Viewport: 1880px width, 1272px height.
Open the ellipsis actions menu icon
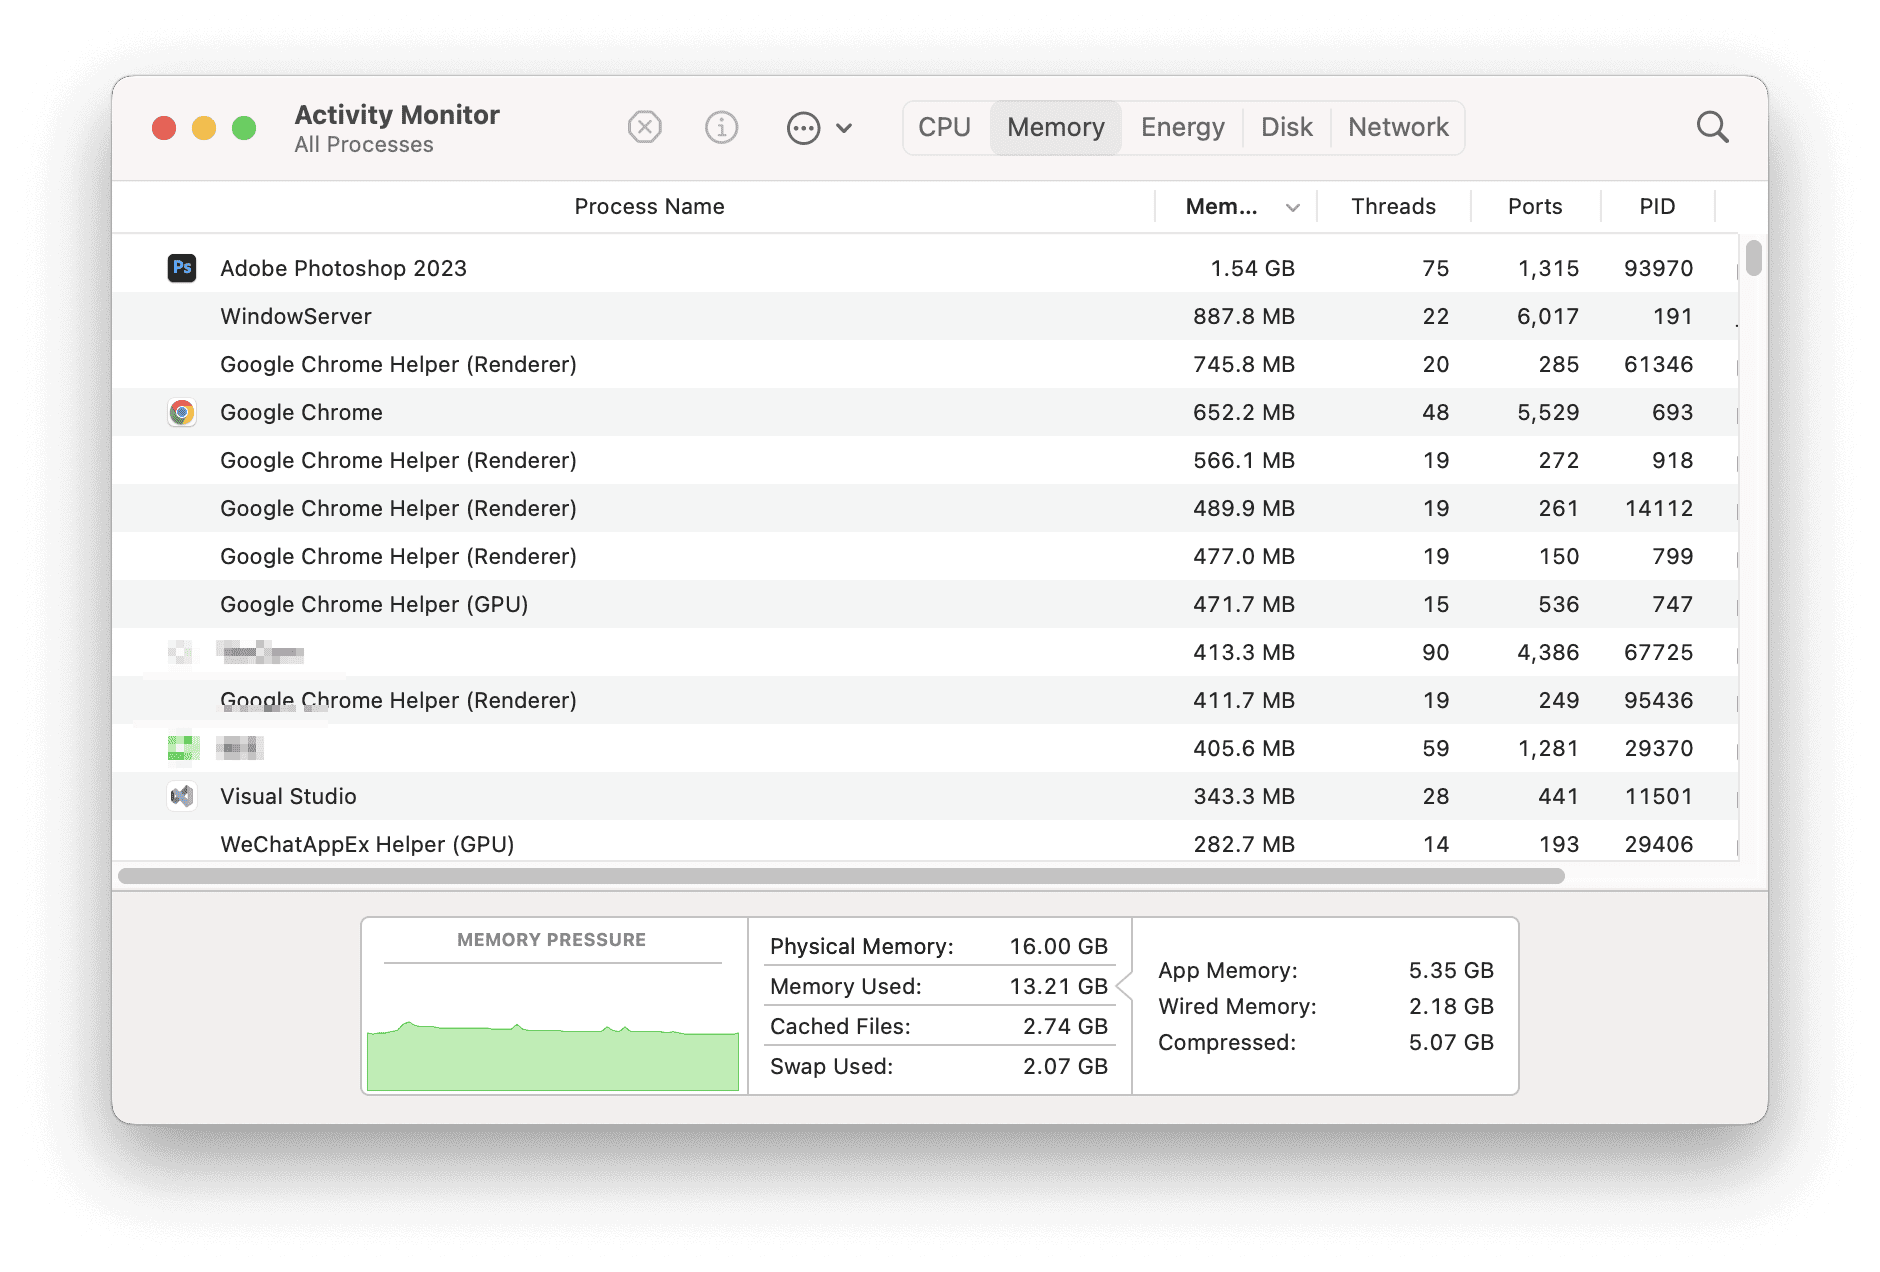(803, 128)
